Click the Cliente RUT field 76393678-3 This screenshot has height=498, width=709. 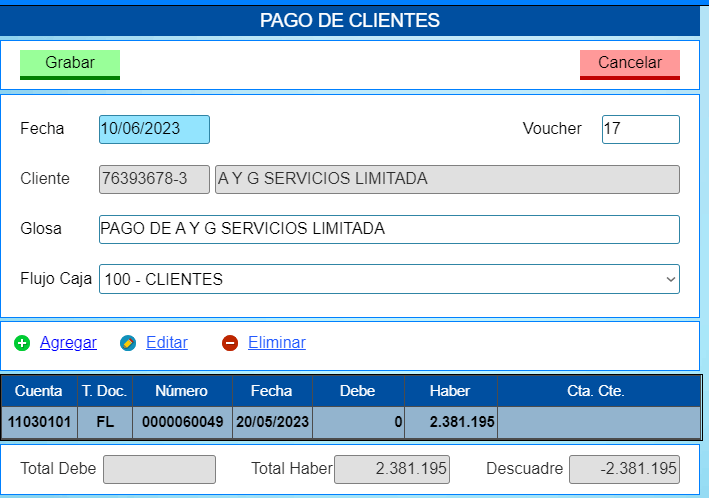154,180
